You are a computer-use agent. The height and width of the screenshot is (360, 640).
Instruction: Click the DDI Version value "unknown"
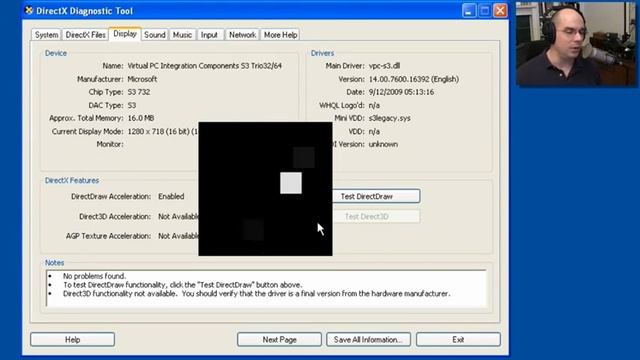[383, 144]
